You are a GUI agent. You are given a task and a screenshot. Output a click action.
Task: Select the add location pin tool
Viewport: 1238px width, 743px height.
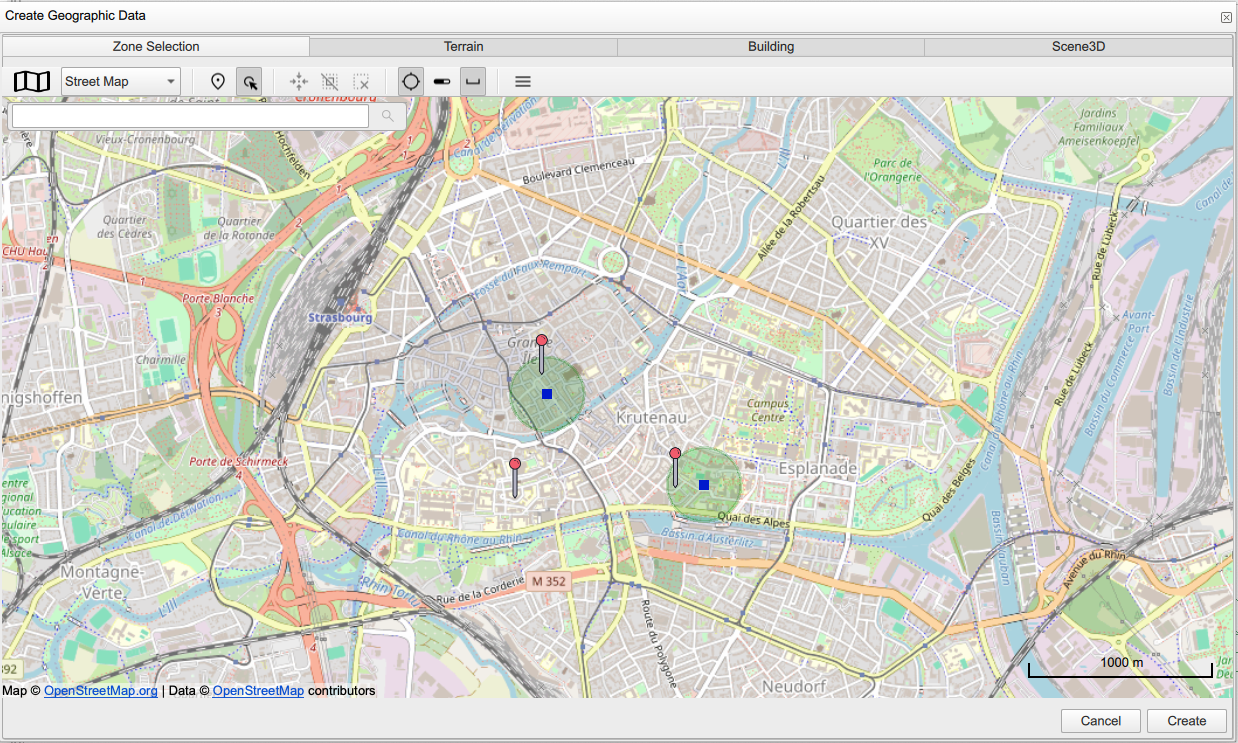[218, 82]
